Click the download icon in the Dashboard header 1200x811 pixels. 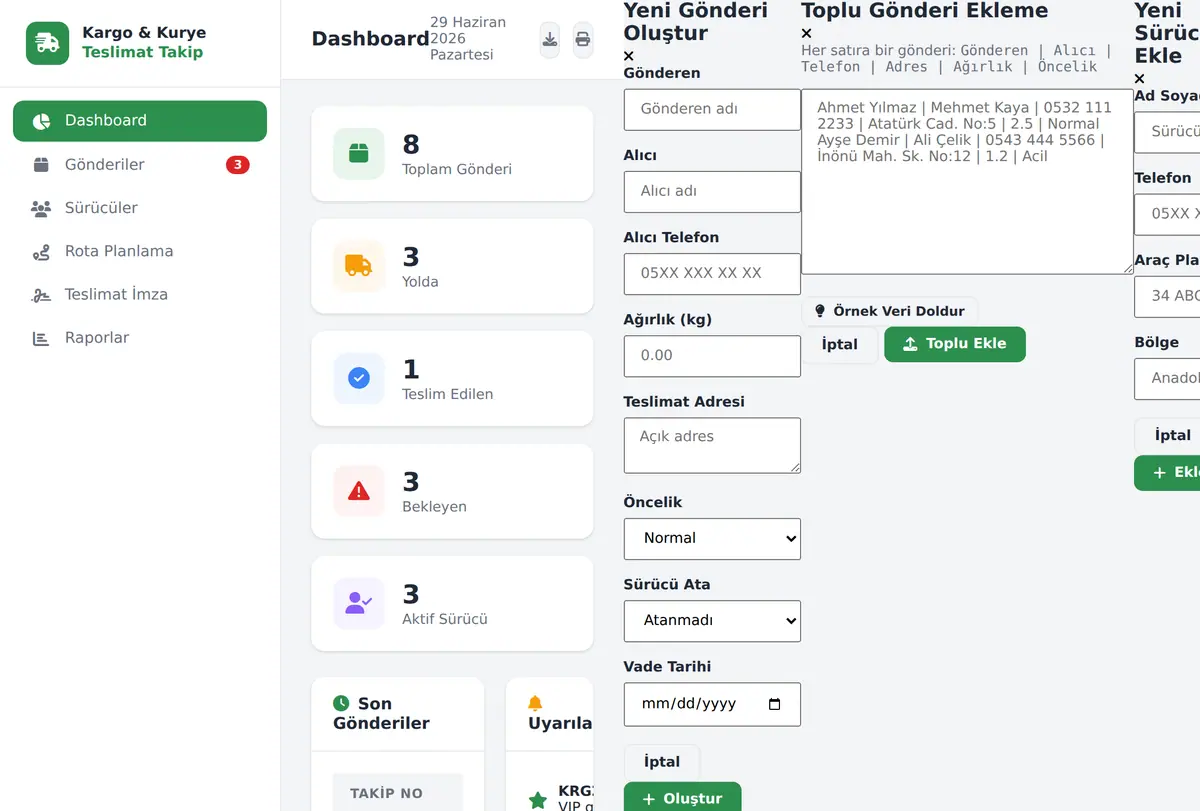coord(549,40)
